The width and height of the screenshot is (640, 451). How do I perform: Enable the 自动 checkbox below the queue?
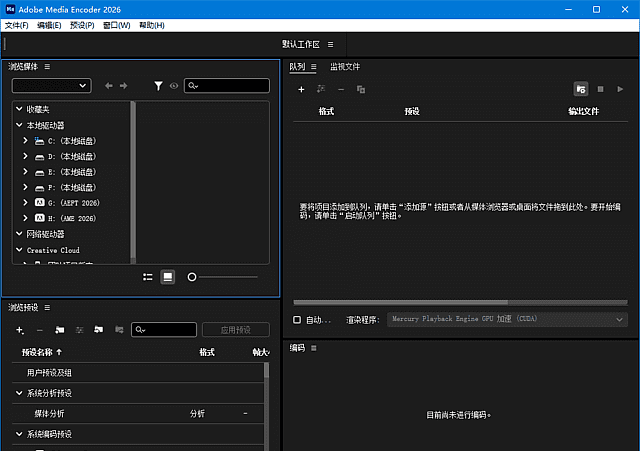[297, 320]
